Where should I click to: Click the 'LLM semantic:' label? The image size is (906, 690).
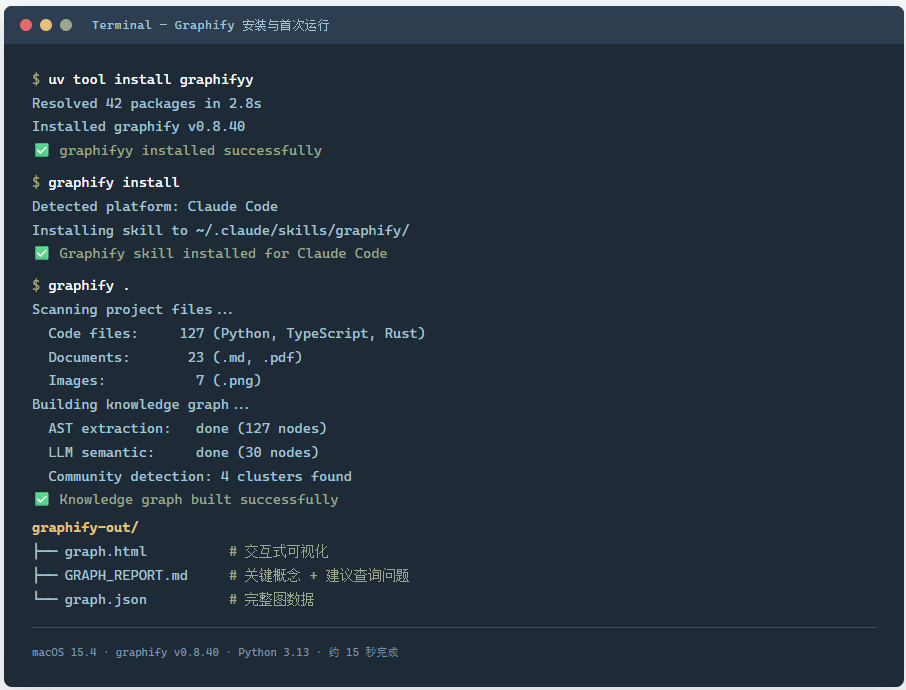101,452
